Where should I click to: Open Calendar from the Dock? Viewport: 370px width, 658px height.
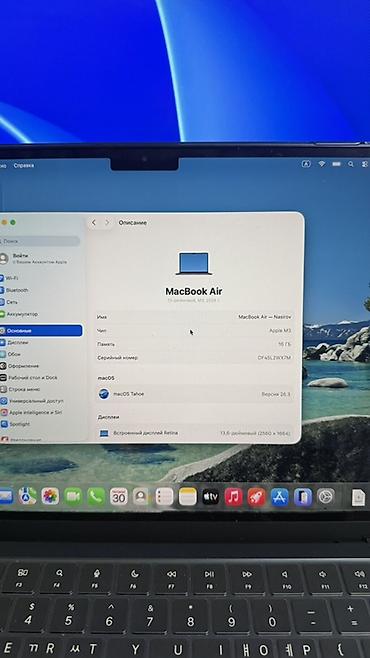tap(119, 497)
